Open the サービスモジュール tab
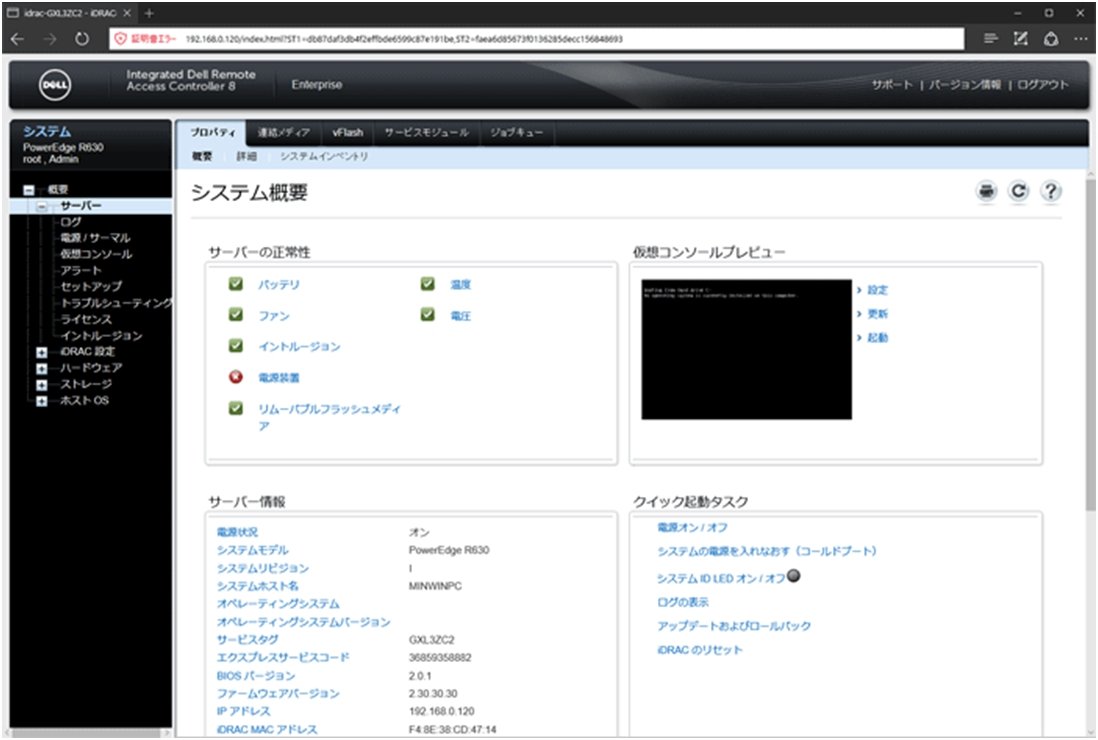1098x740 pixels. coord(426,132)
